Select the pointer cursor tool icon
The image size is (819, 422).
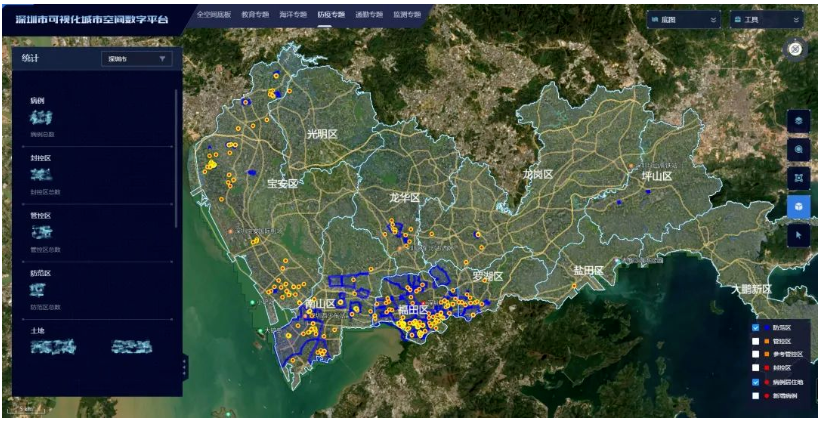tap(799, 235)
